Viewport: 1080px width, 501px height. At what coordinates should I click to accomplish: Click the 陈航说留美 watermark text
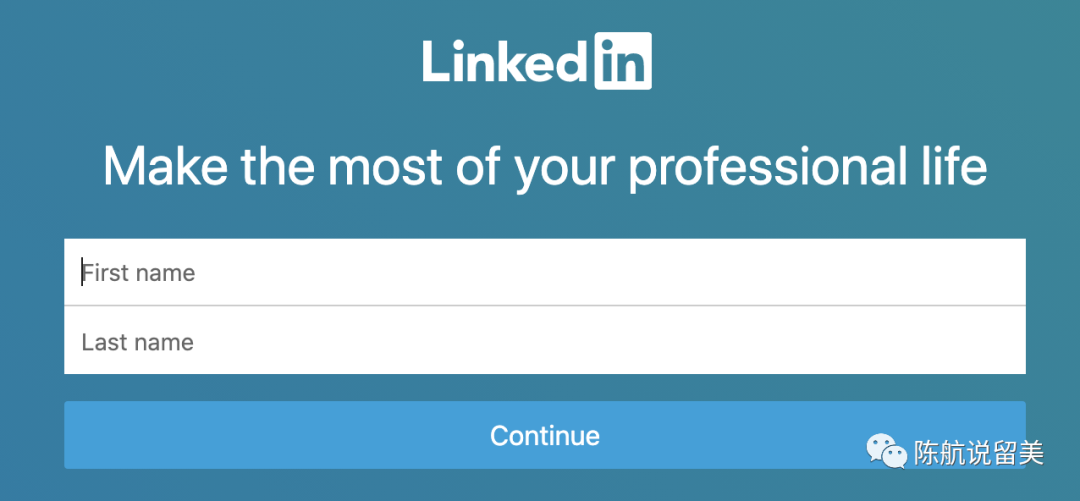(979, 453)
